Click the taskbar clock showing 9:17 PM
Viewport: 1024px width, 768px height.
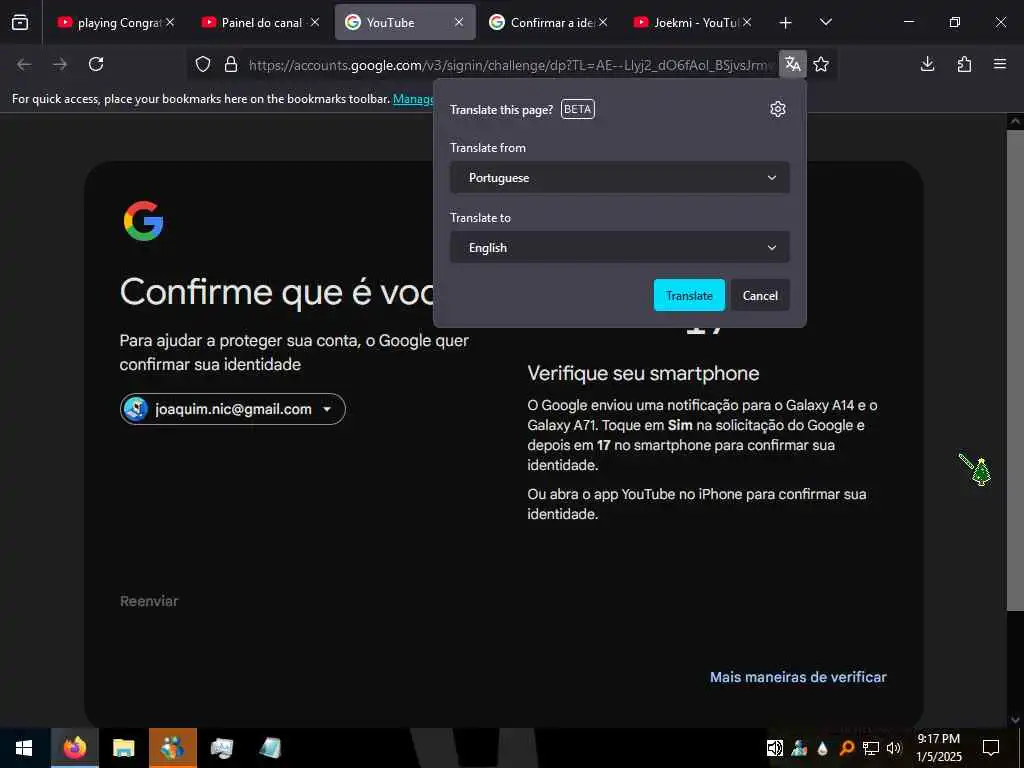[939, 748]
